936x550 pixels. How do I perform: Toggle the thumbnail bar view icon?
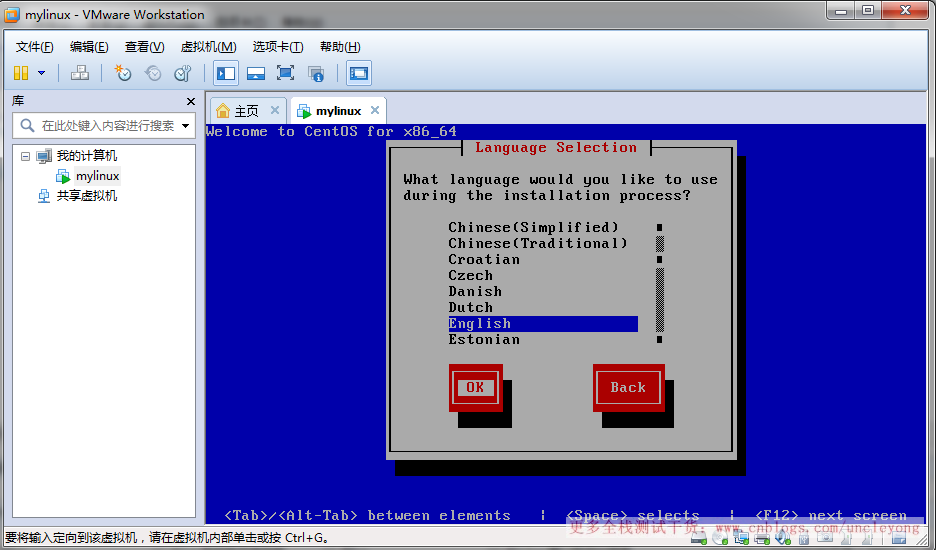pyautogui.click(x=255, y=73)
